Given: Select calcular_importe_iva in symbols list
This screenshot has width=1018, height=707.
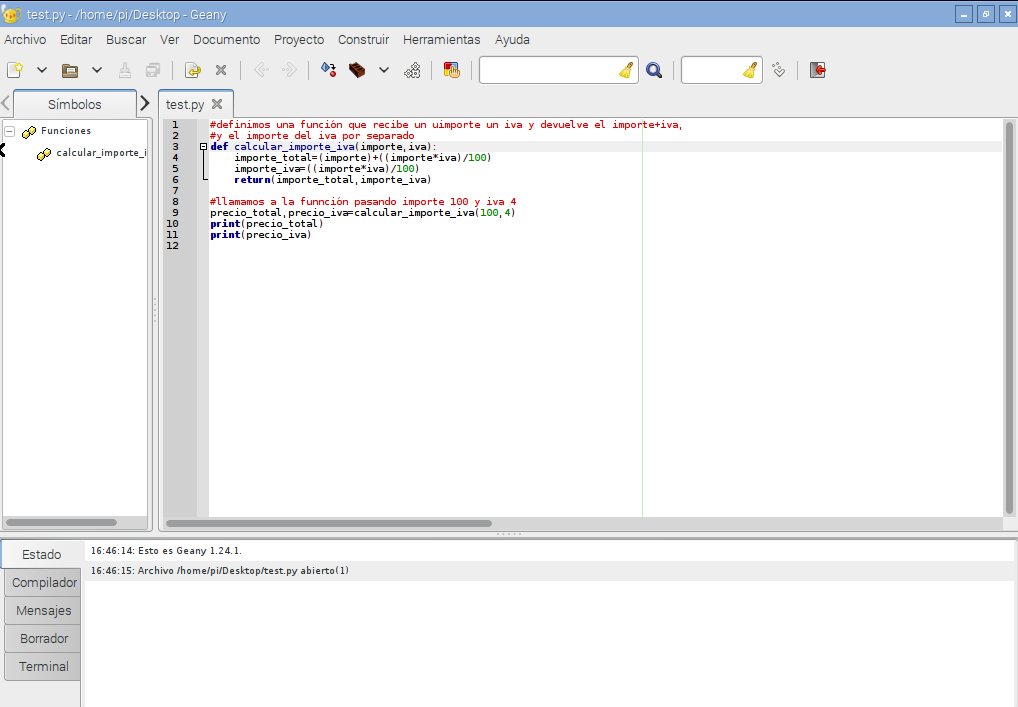Looking at the screenshot, I should tap(101, 153).
